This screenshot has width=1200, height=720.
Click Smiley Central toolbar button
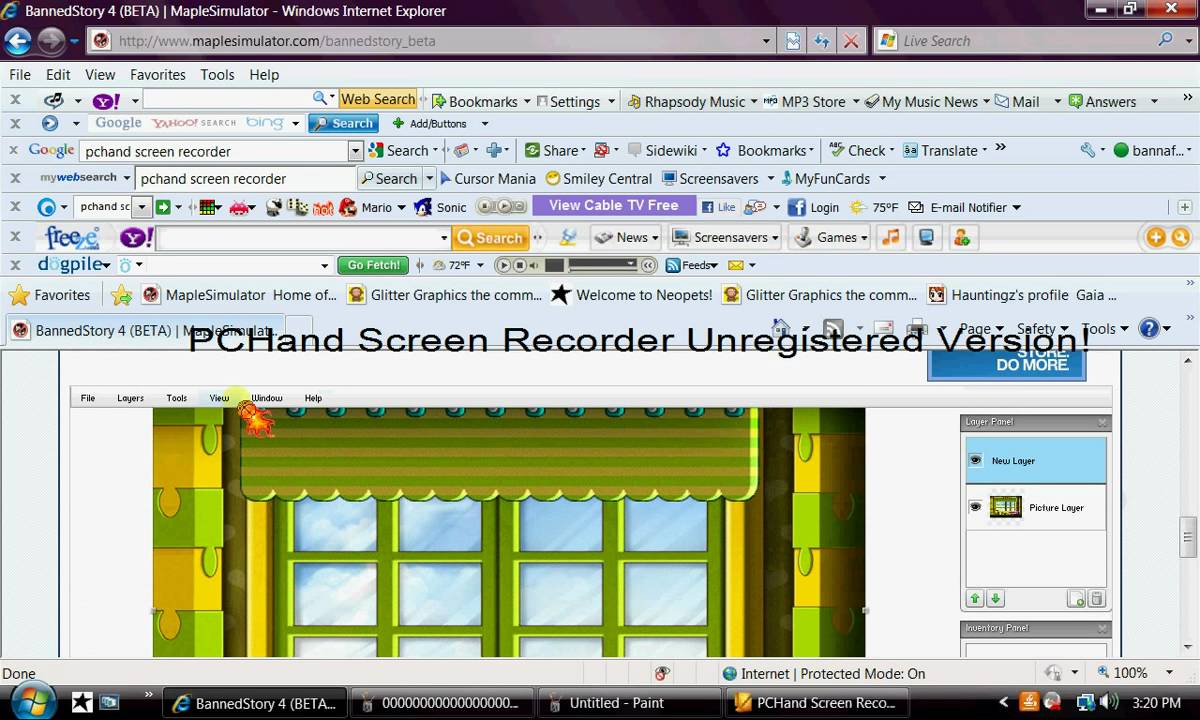pyautogui.click(x=599, y=178)
